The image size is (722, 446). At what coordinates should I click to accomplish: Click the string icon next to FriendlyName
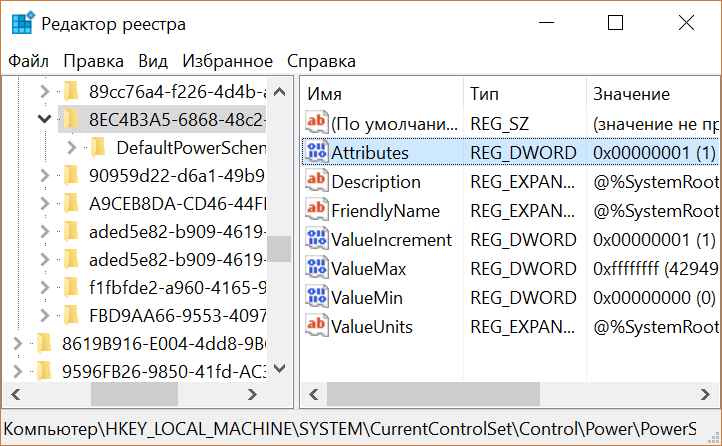tap(317, 209)
